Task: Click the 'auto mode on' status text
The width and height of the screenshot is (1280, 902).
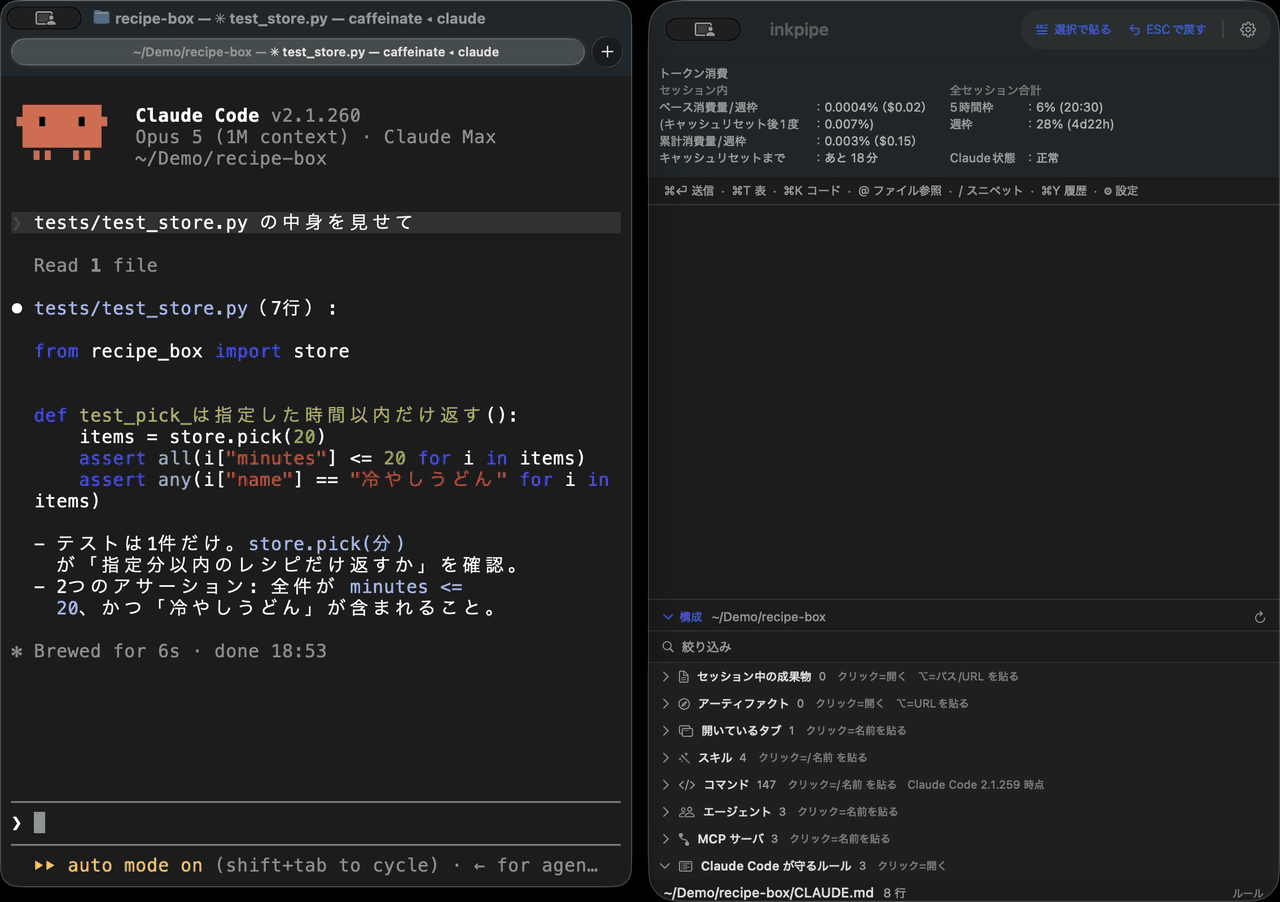Action: click(x=135, y=866)
